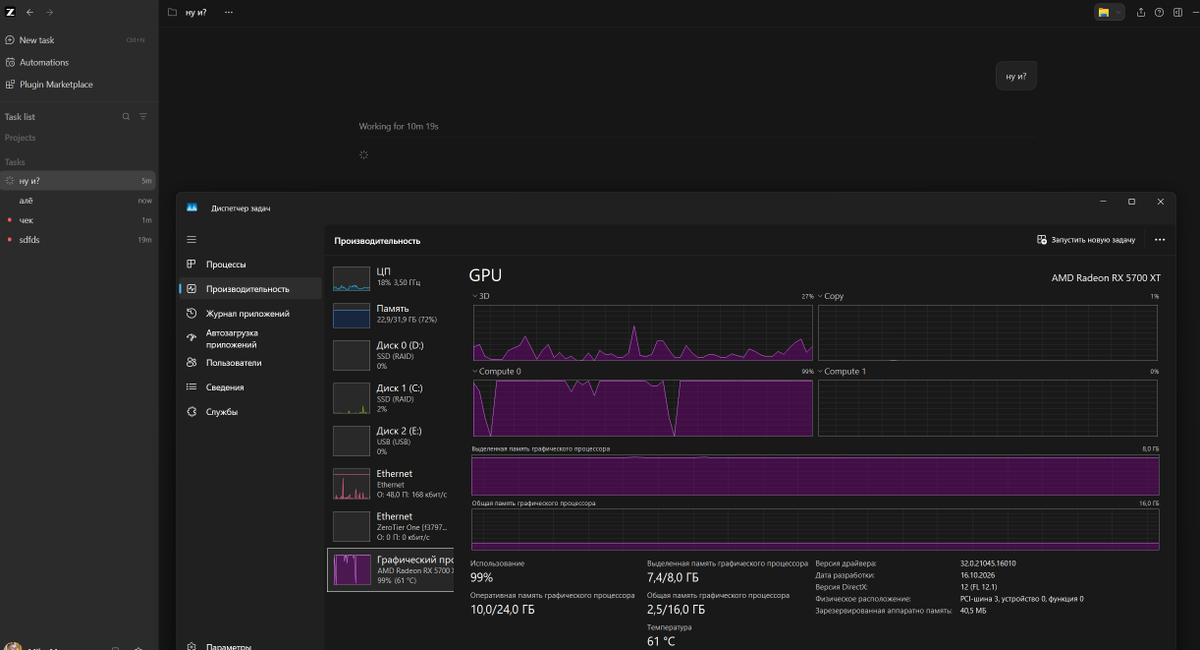The image size is (1200, 650).
Task: Click the 'Working for 10m 19s' status text
Action: coord(399,127)
